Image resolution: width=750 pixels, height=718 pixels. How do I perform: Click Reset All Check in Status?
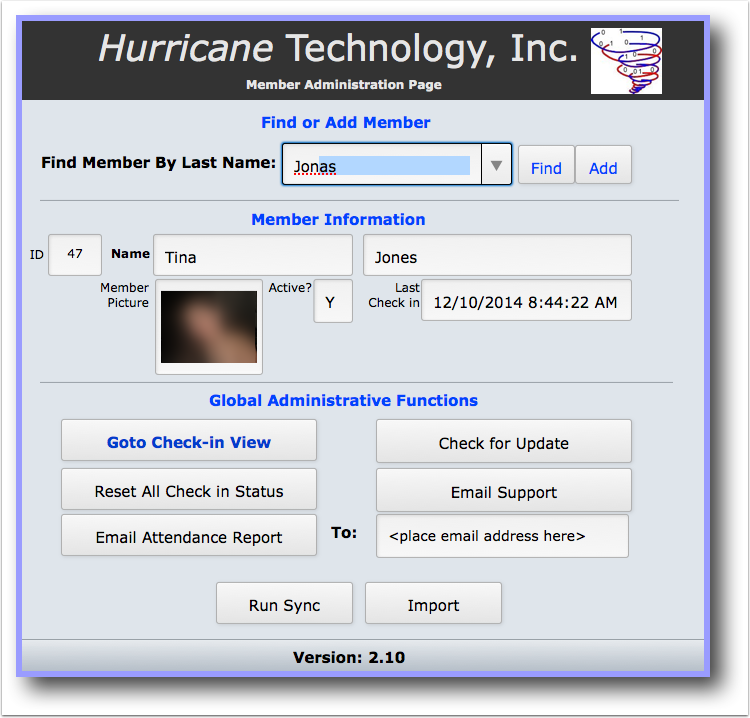pyautogui.click(x=189, y=489)
